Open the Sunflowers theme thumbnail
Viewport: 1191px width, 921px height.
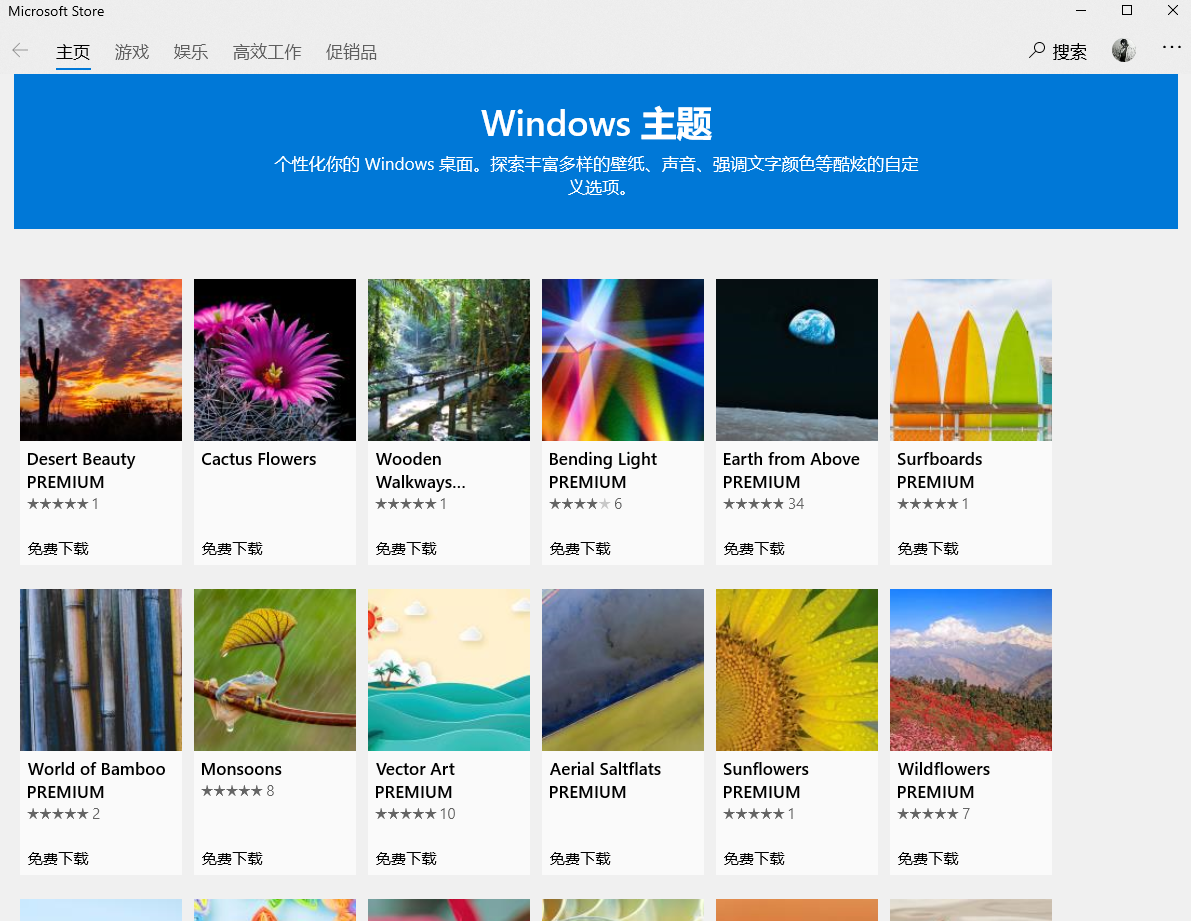[797, 670]
